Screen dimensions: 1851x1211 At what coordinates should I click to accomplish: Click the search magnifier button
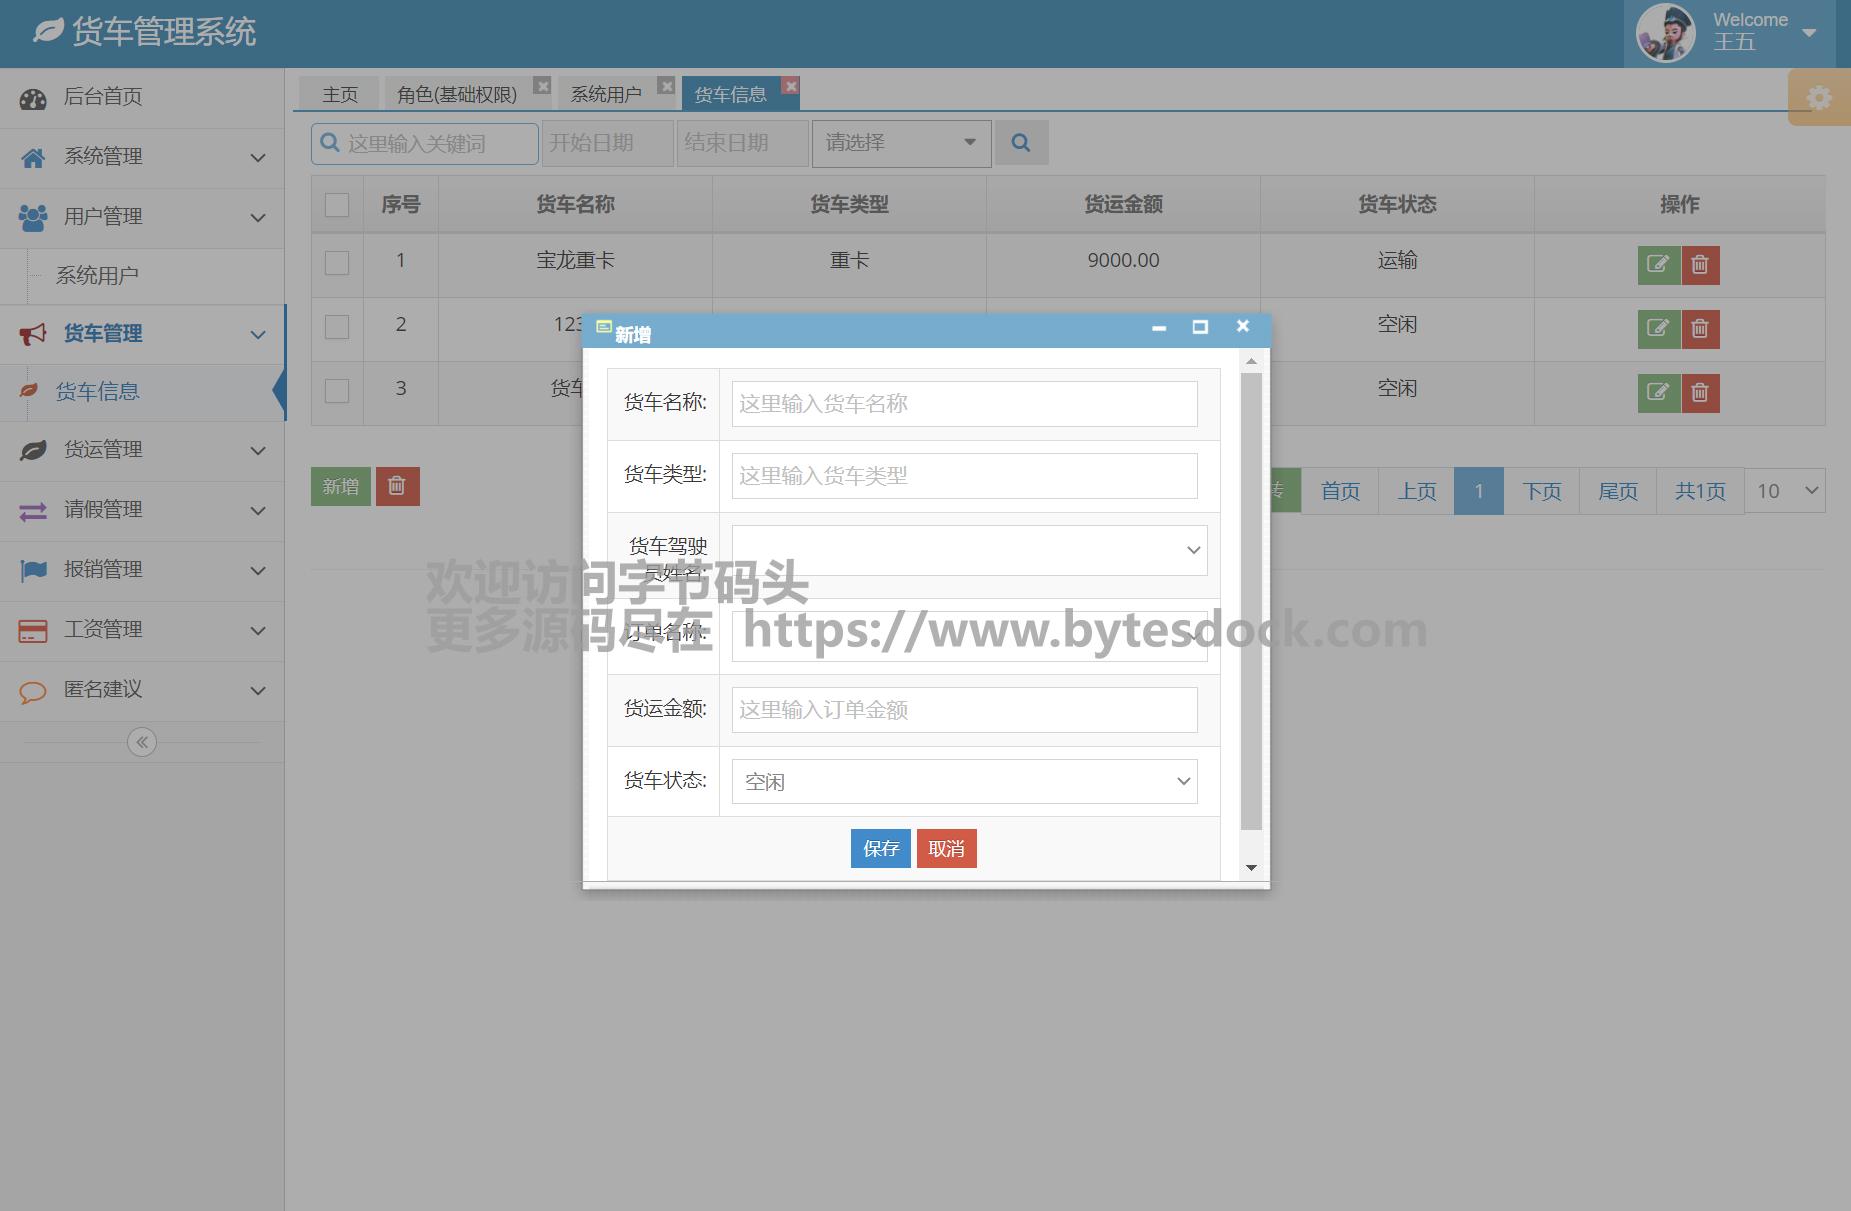pos(1020,143)
